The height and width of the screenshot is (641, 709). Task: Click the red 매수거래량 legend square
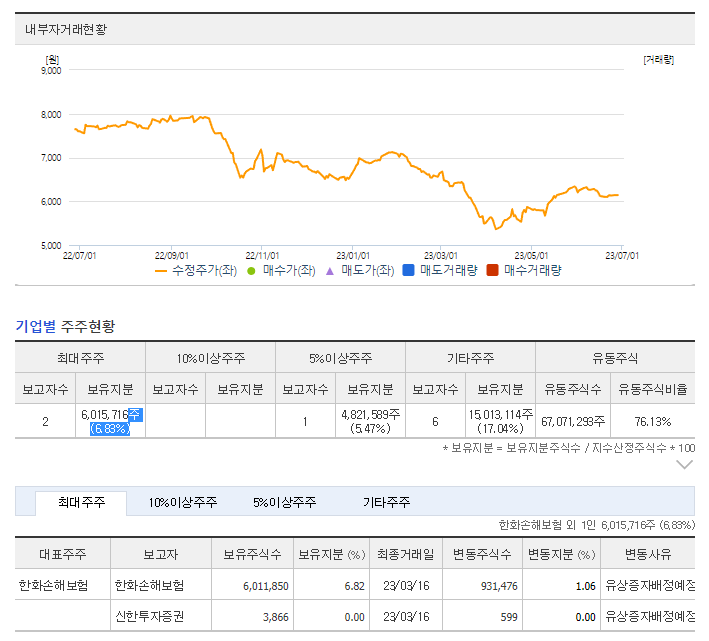(x=492, y=270)
